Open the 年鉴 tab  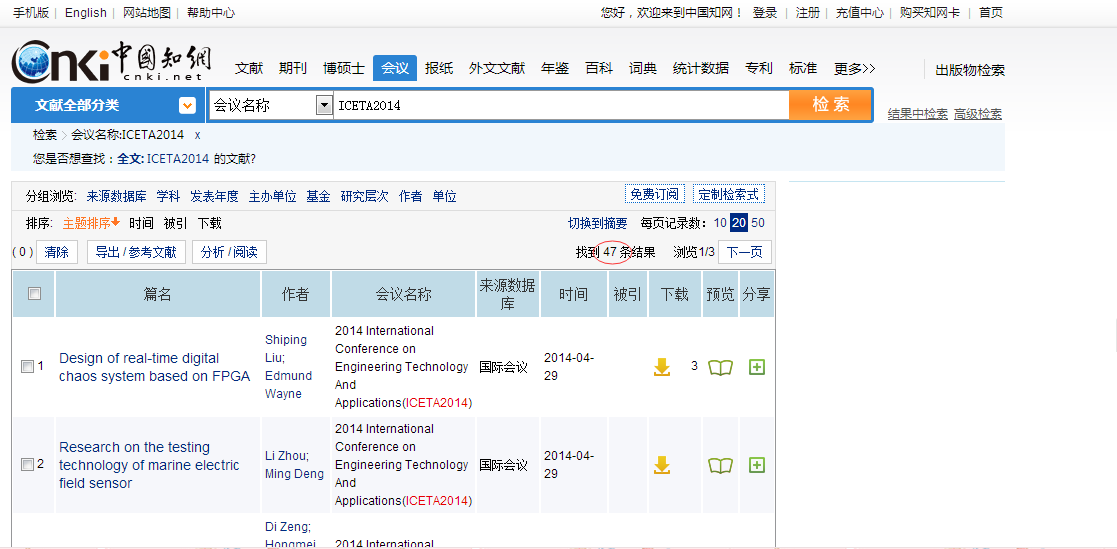(555, 68)
